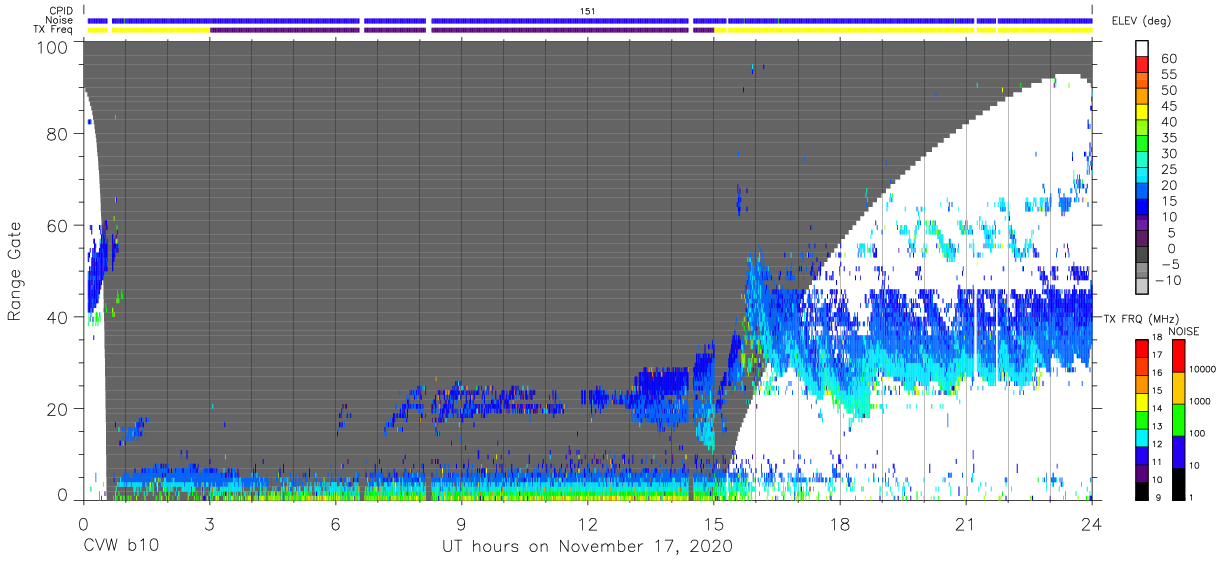This screenshot has height=567, width=1228.
Task: Click the x-axis tick label '24'
Action: (1091, 522)
